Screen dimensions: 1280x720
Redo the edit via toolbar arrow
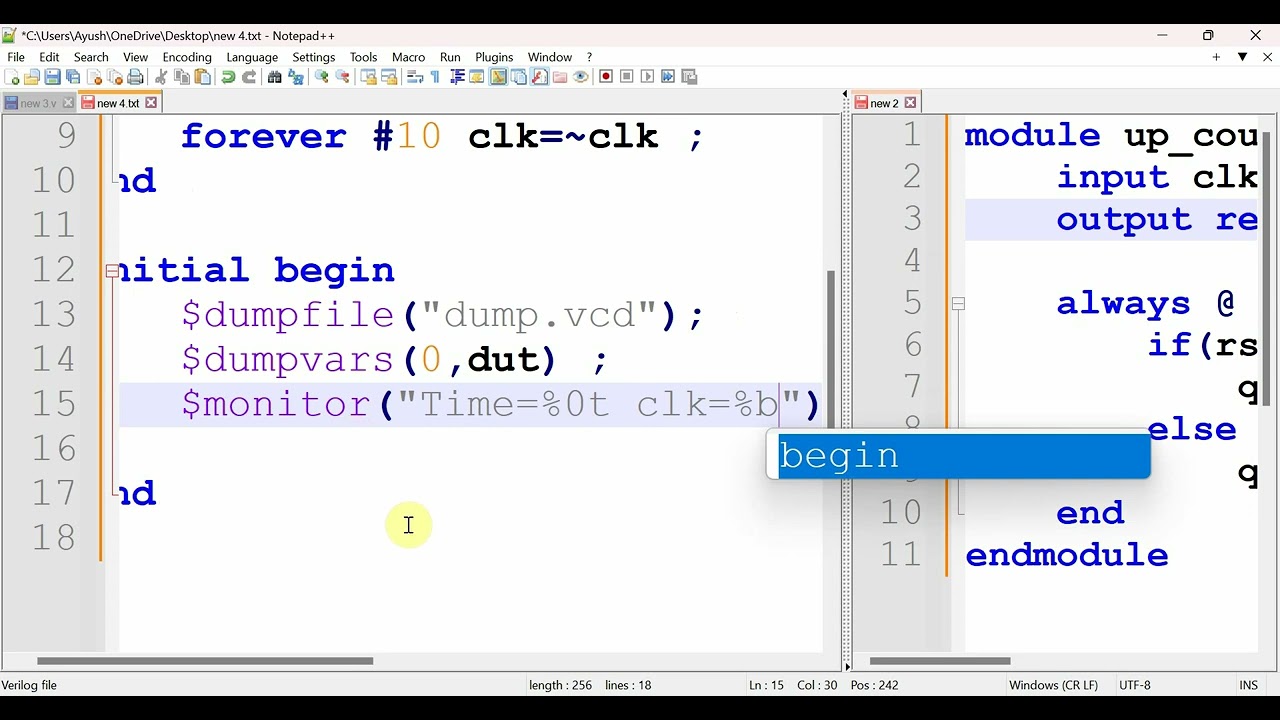tap(249, 77)
